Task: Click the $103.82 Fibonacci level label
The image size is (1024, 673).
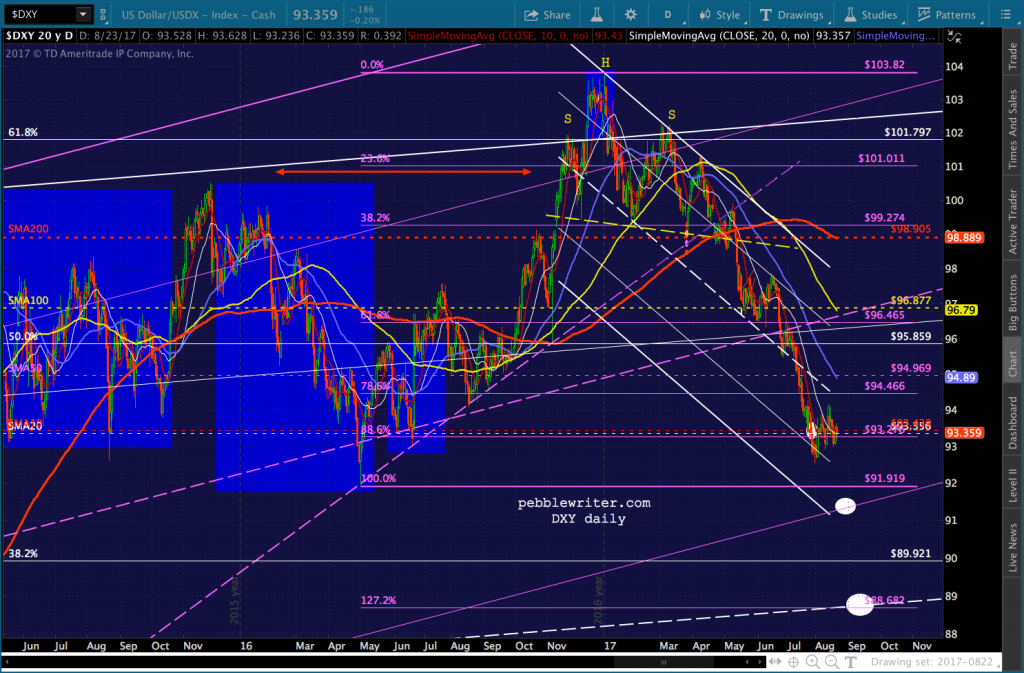Action: tap(884, 65)
